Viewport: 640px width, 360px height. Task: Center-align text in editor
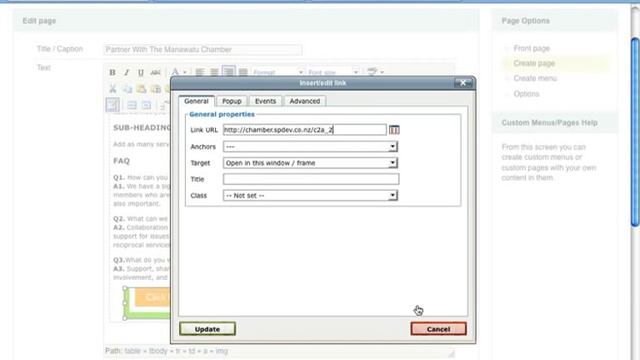[214, 73]
